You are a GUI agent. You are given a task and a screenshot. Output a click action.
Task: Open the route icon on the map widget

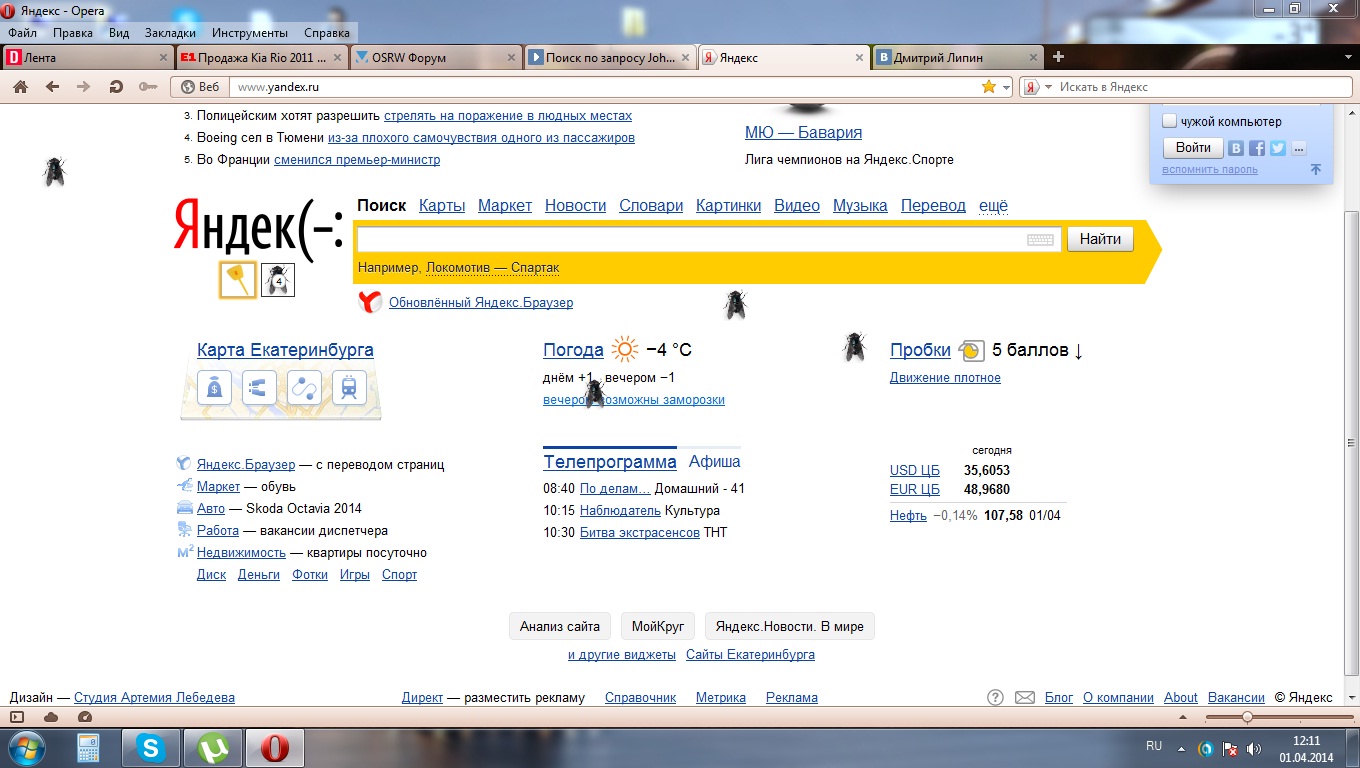pos(304,386)
